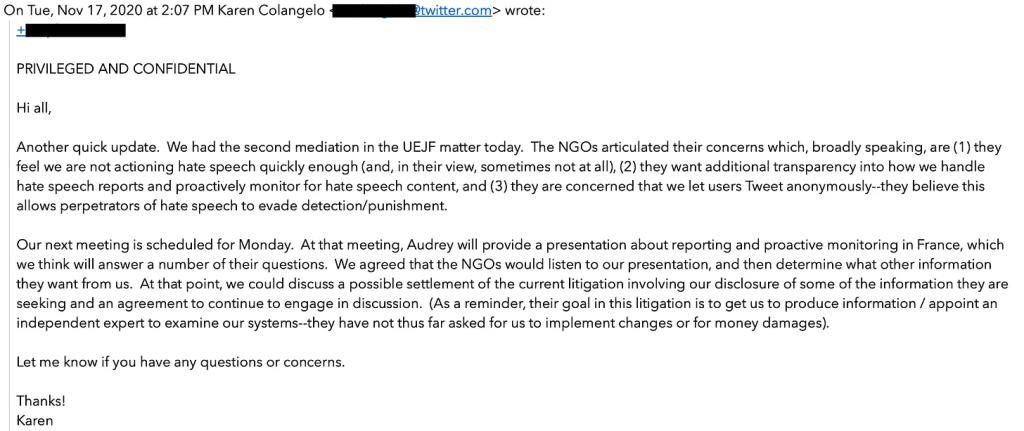Viewport: 1024px width, 431px height.
Task: Place cursor at "Another quick update." sentence
Action: (81, 147)
